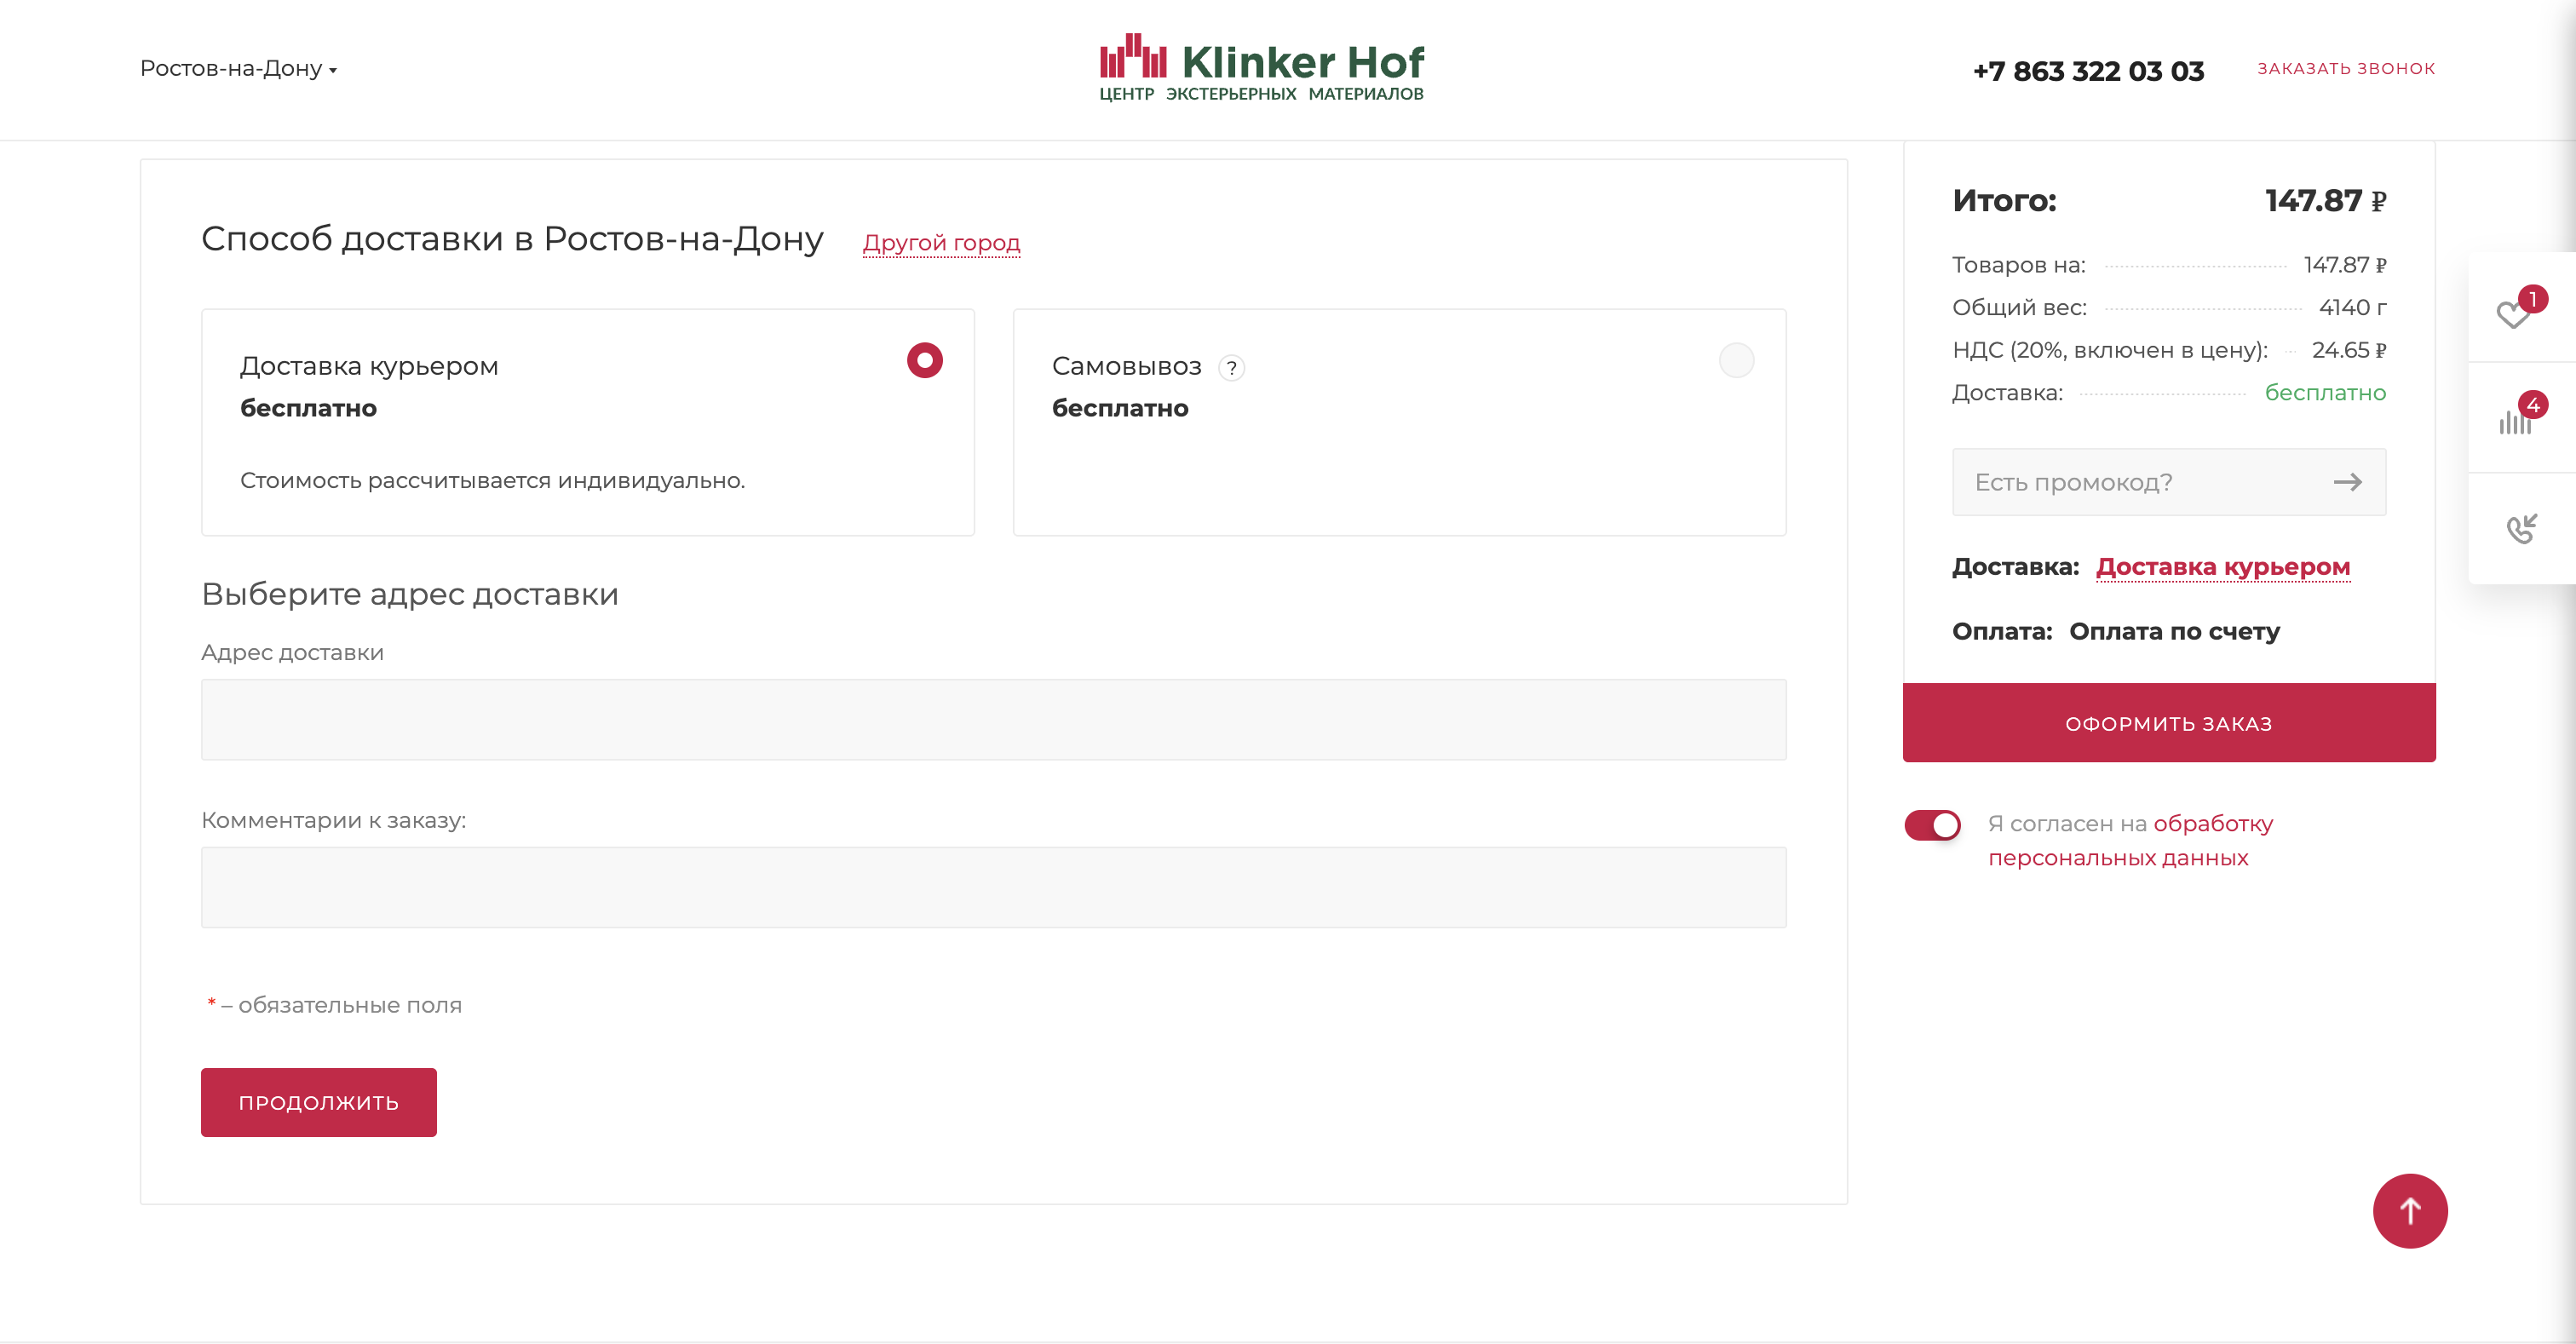This screenshot has width=2576, height=1344.
Task: Click the Klinker Hof logo
Action: click(x=1261, y=68)
